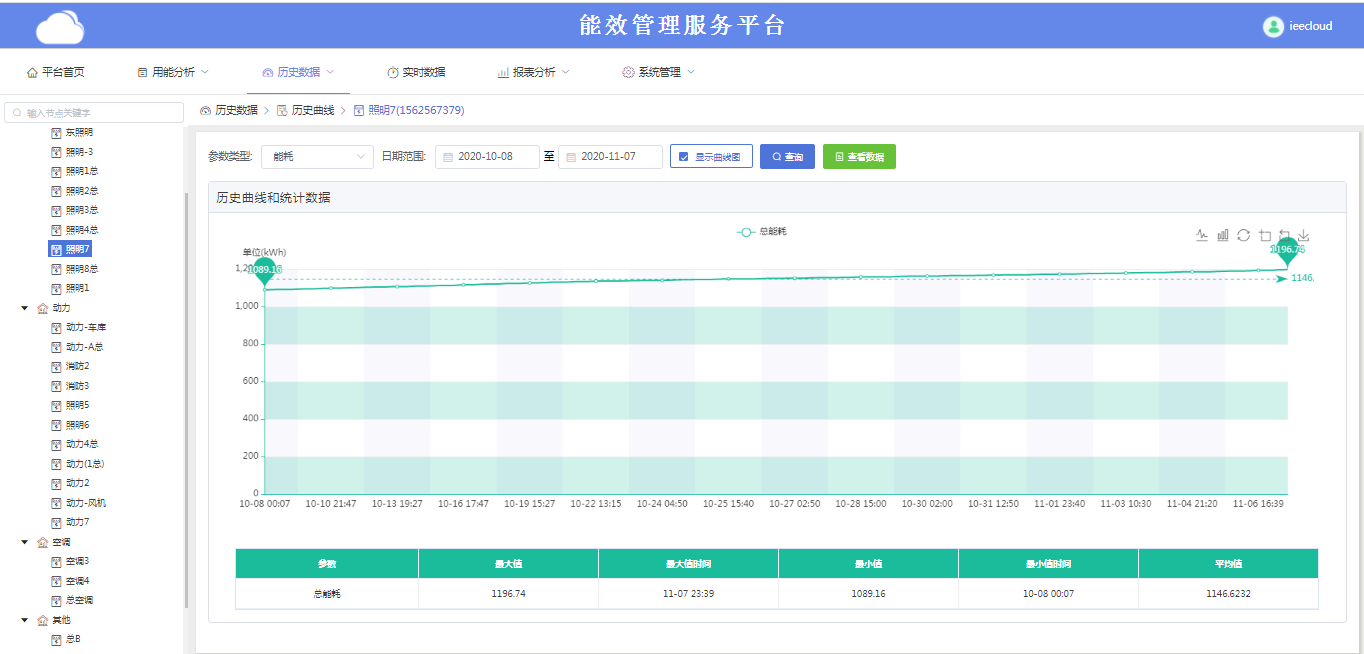The height and width of the screenshot is (654, 1364).
Task: Go to 平台首页 in the navigation
Action: click(x=56, y=72)
